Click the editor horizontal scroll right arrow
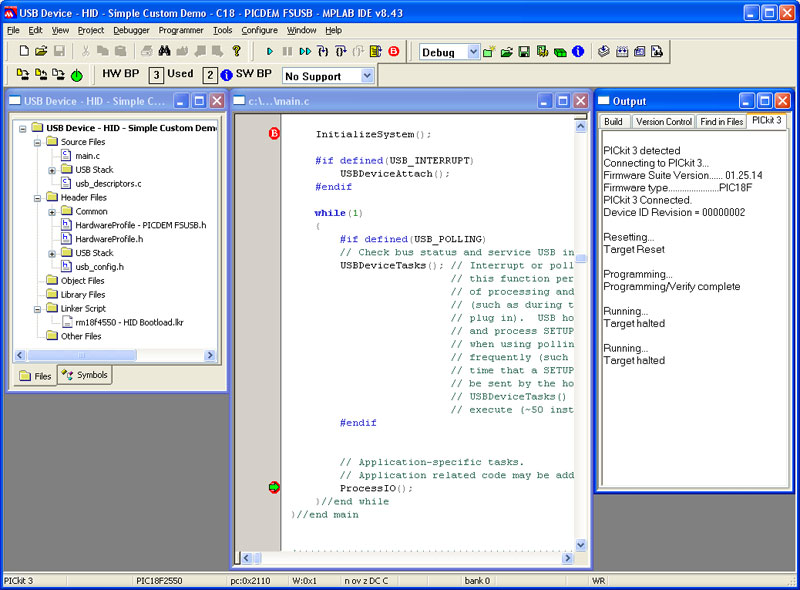The height and width of the screenshot is (590, 800). click(567, 558)
